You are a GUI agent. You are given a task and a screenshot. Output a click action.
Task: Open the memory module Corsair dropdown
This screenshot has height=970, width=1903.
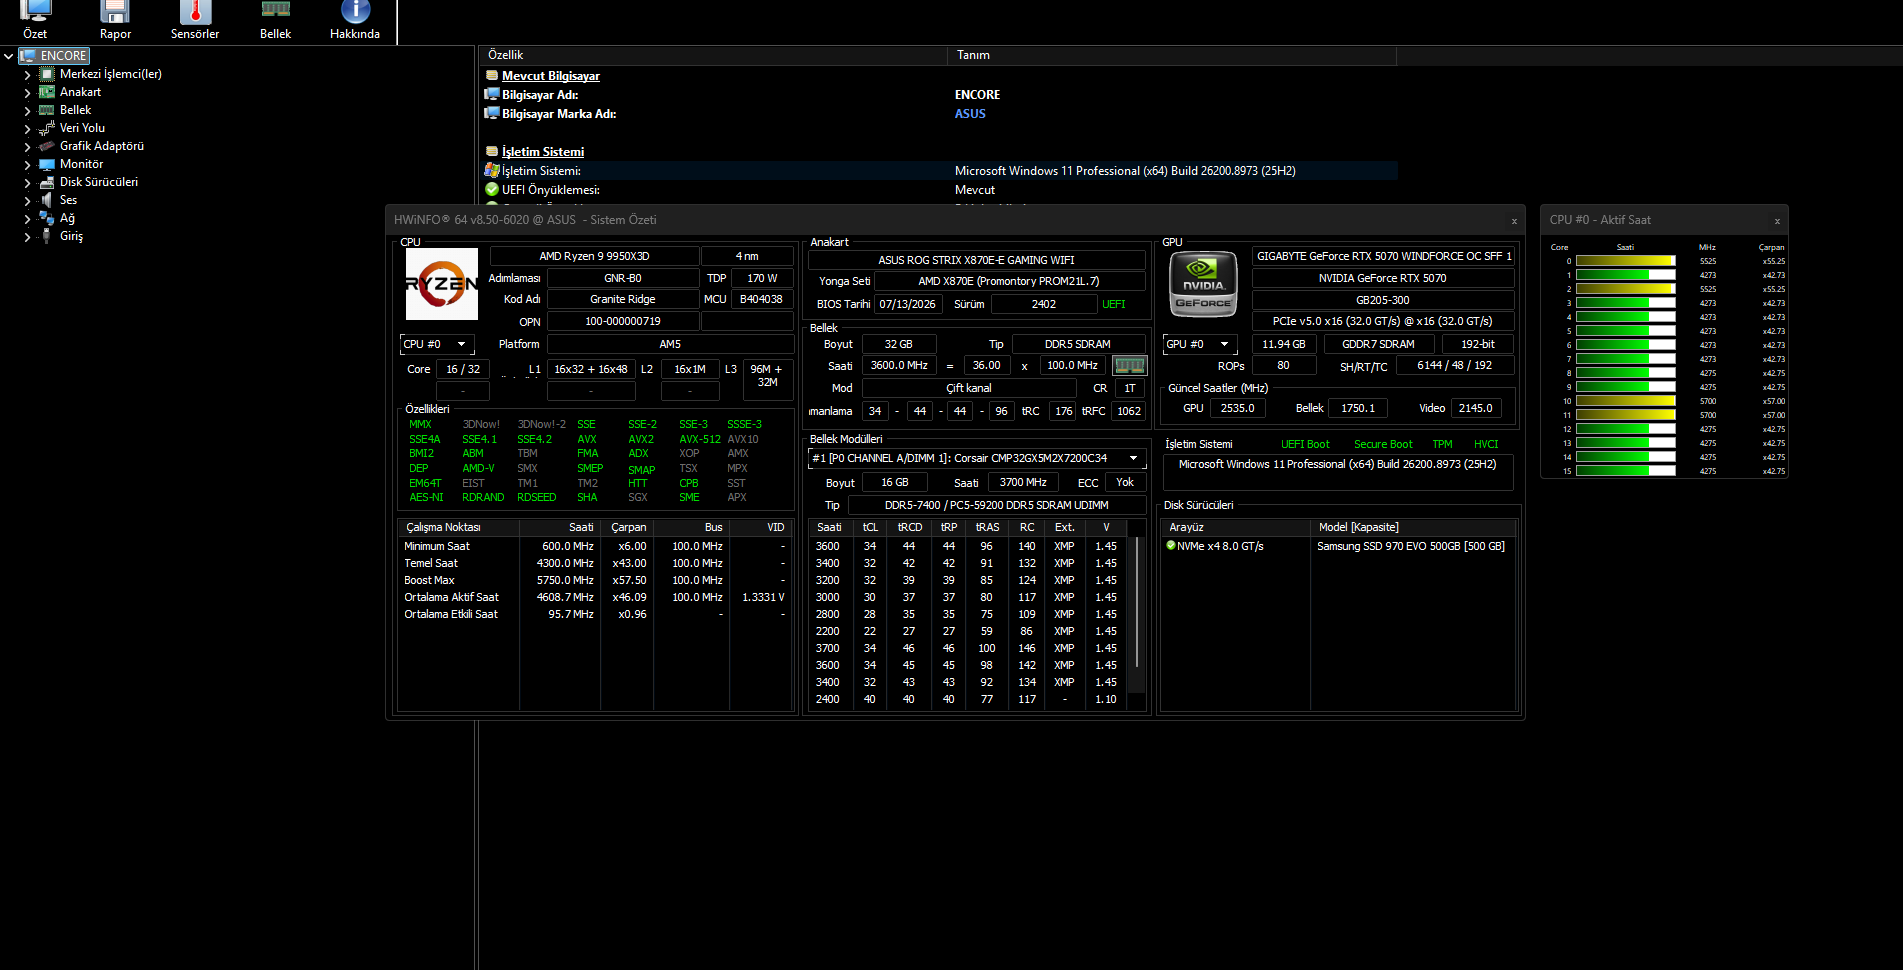pyautogui.click(x=977, y=459)
